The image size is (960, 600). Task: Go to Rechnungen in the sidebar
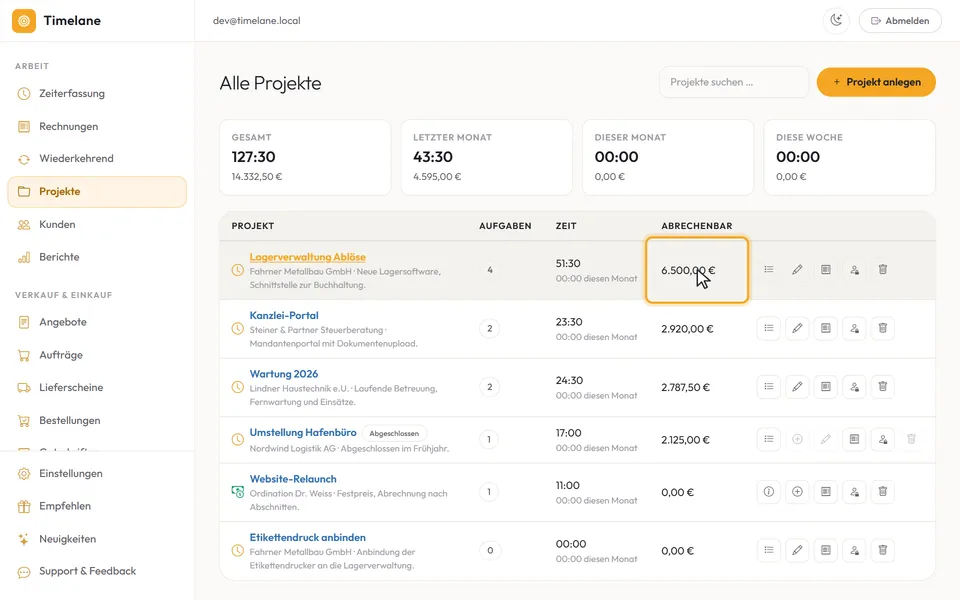click(x=97, y=127)
